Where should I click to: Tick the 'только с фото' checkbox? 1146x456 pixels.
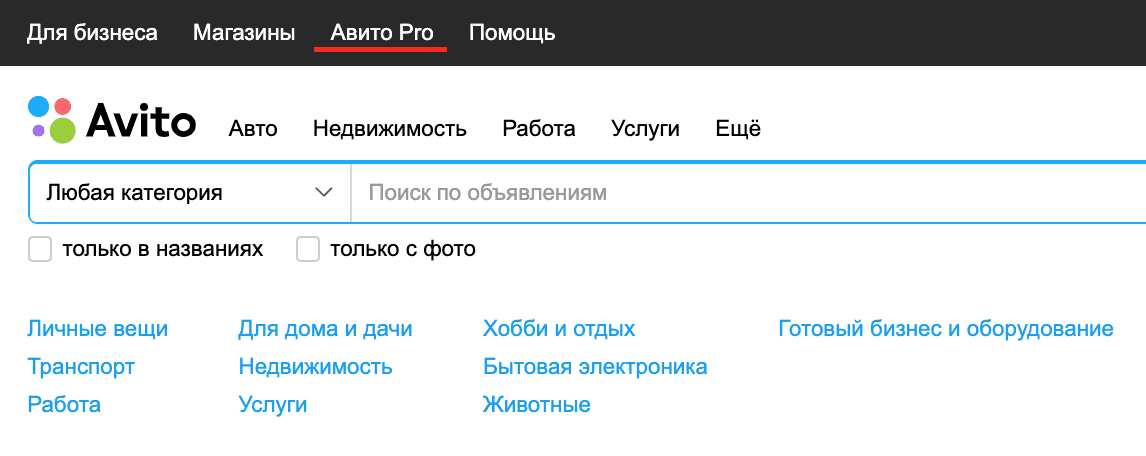(x=308, y=249)
